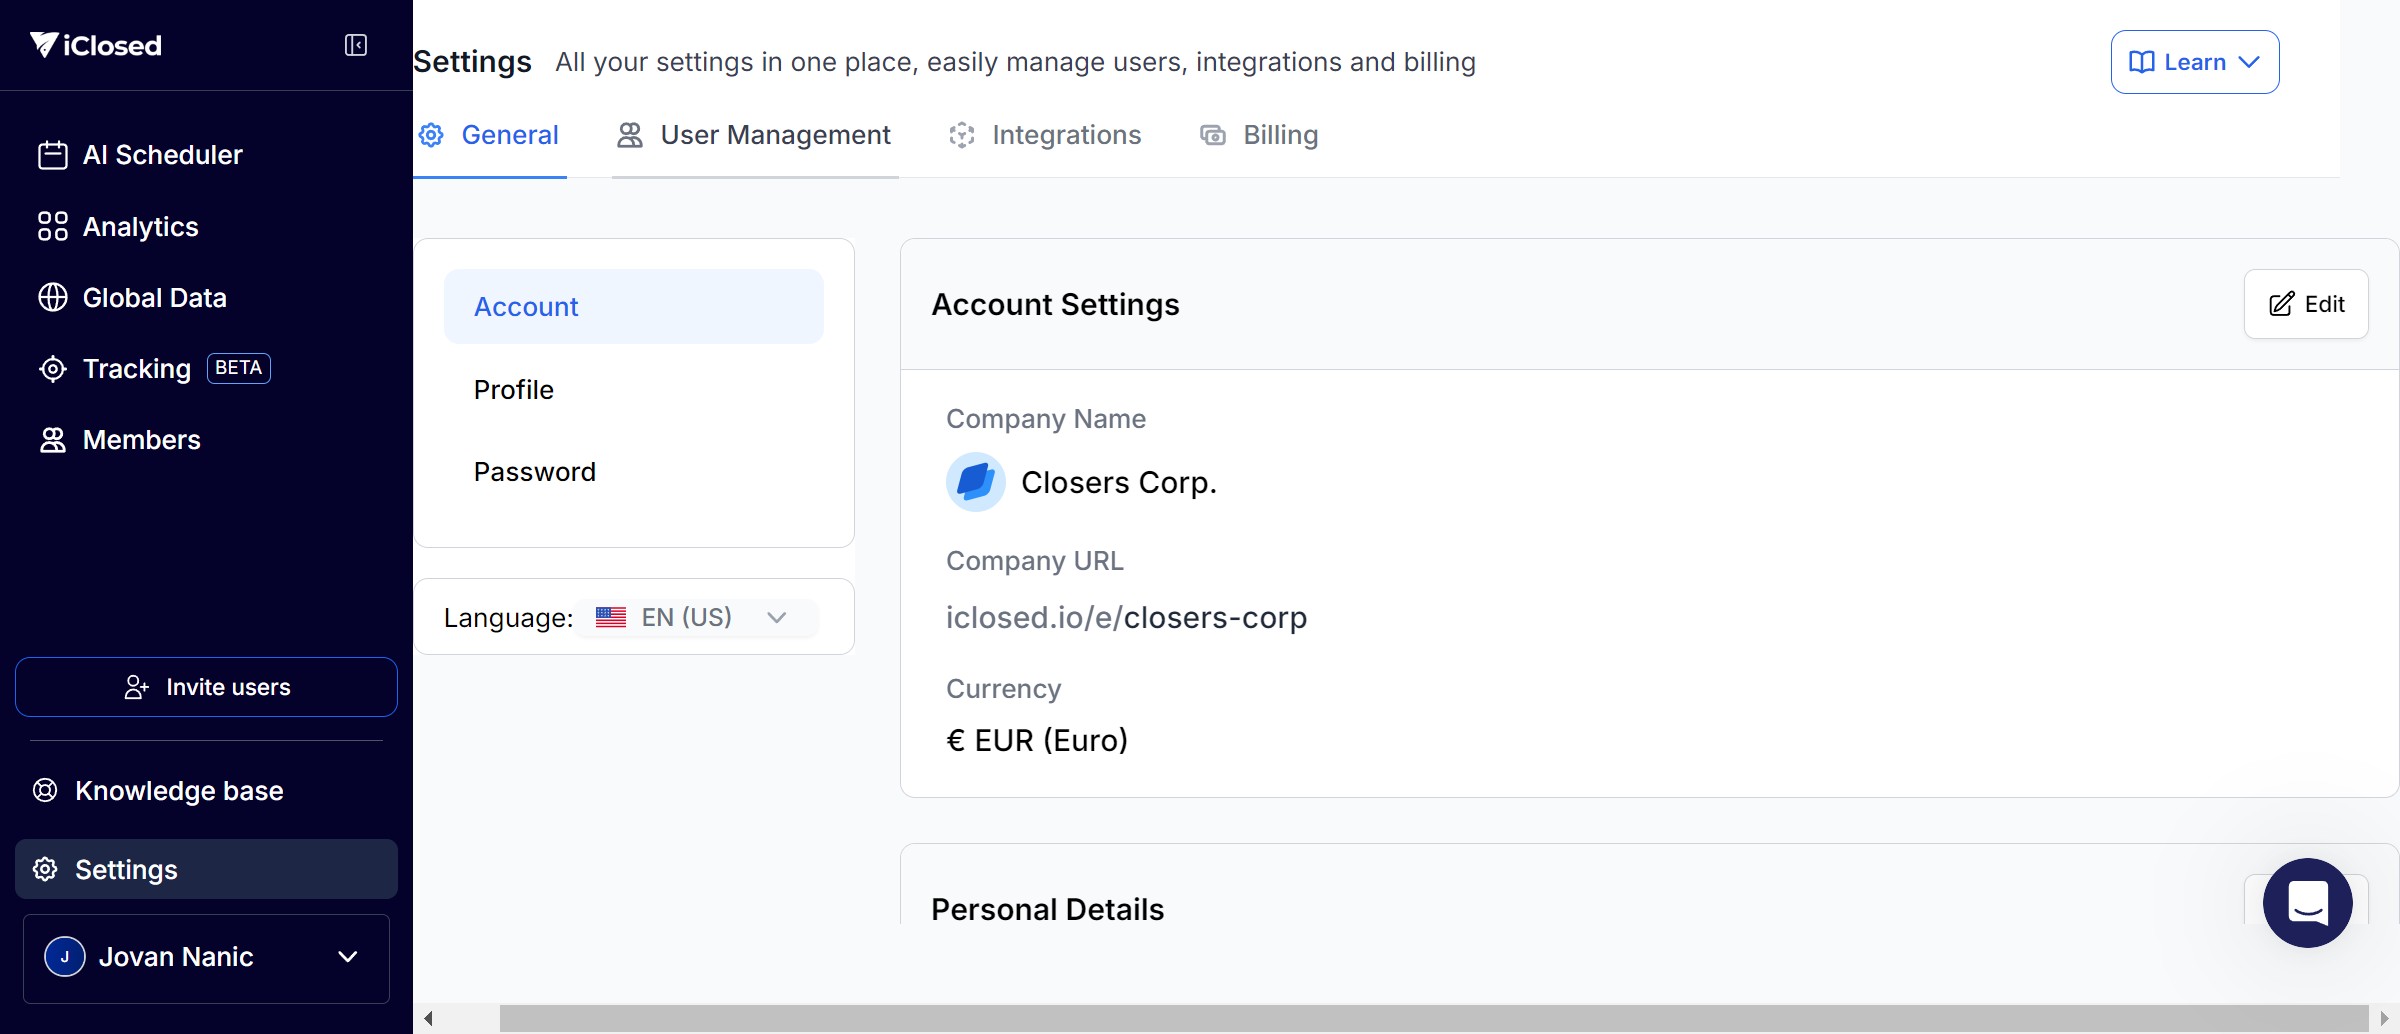Edit the Account Settings

(x=2305, y=304)
